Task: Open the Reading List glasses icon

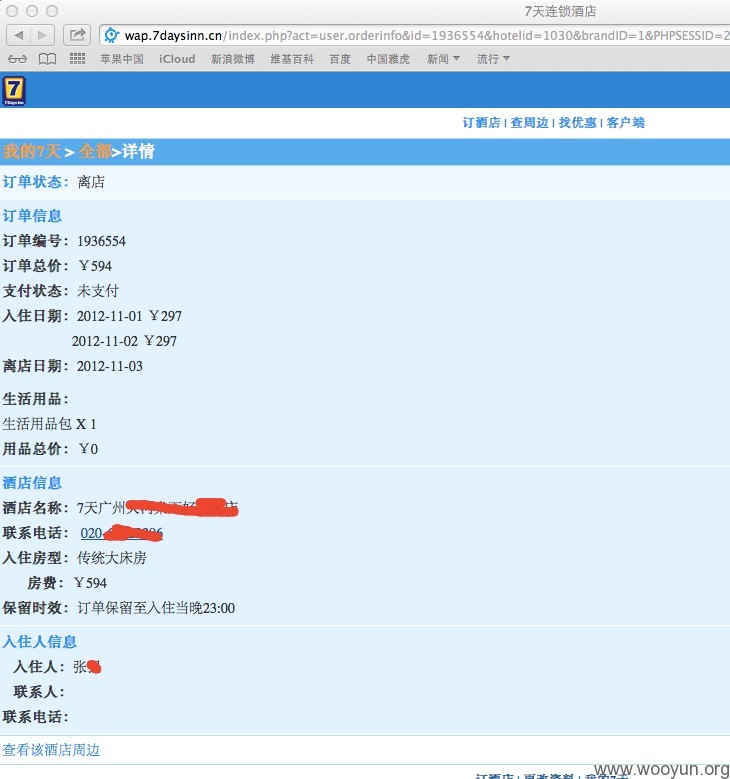Action: [17, 59]
